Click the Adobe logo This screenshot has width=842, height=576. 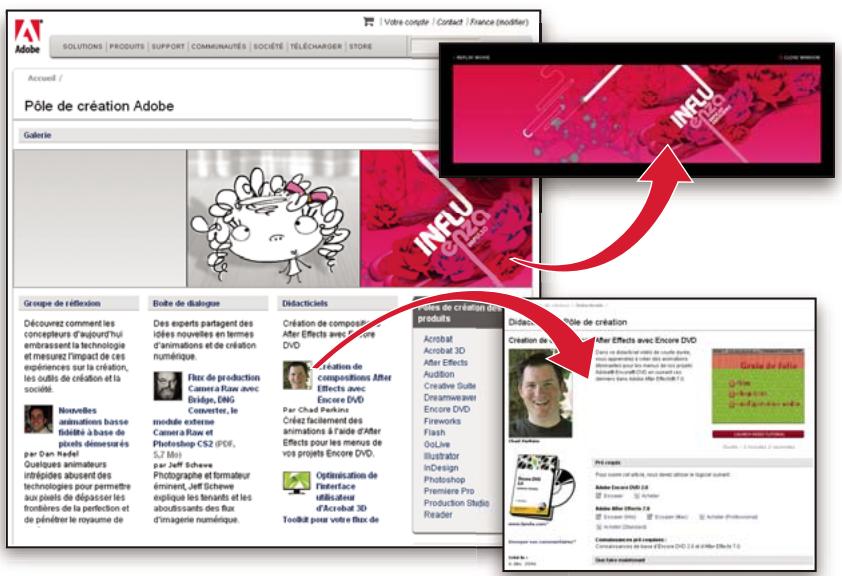click(x=27, y=36)
